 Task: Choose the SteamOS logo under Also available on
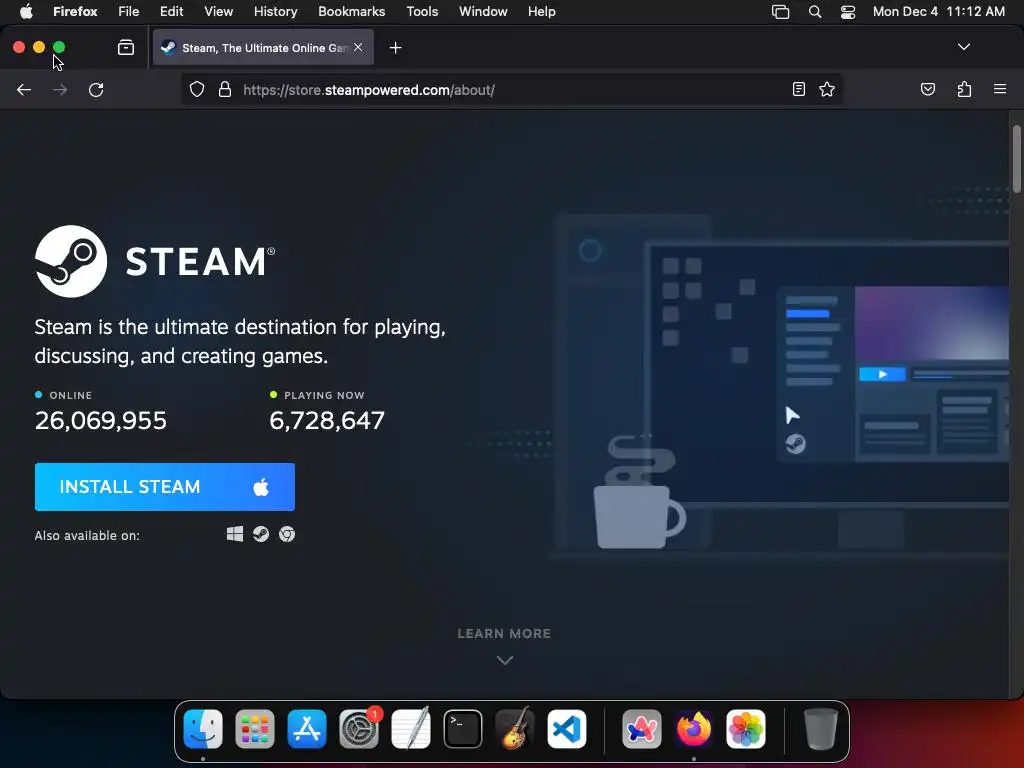point(261,534)
